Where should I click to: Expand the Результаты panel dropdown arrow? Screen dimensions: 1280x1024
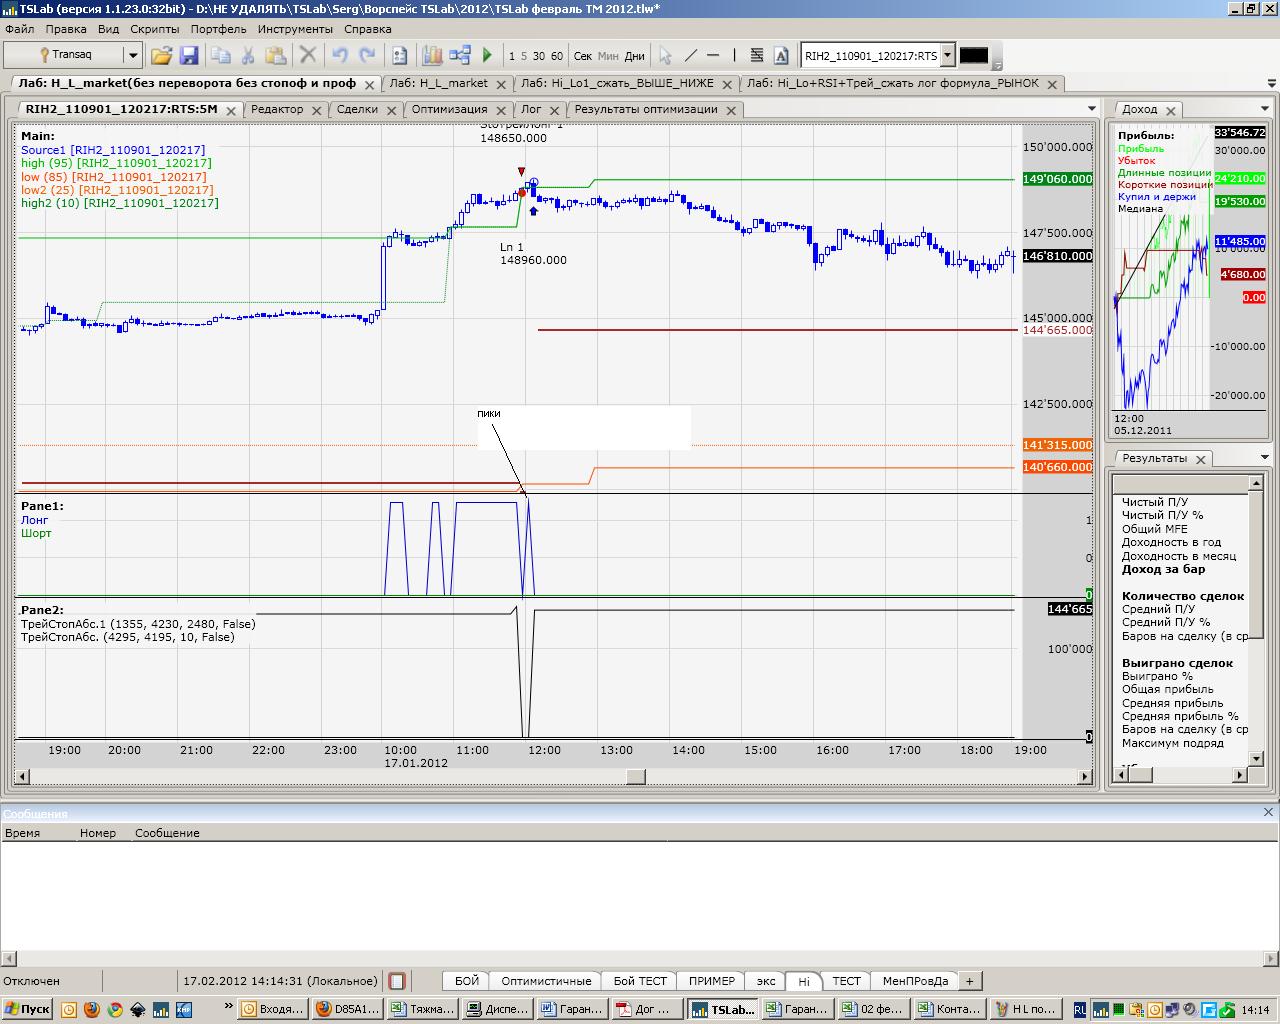[x=1265, y=457]
